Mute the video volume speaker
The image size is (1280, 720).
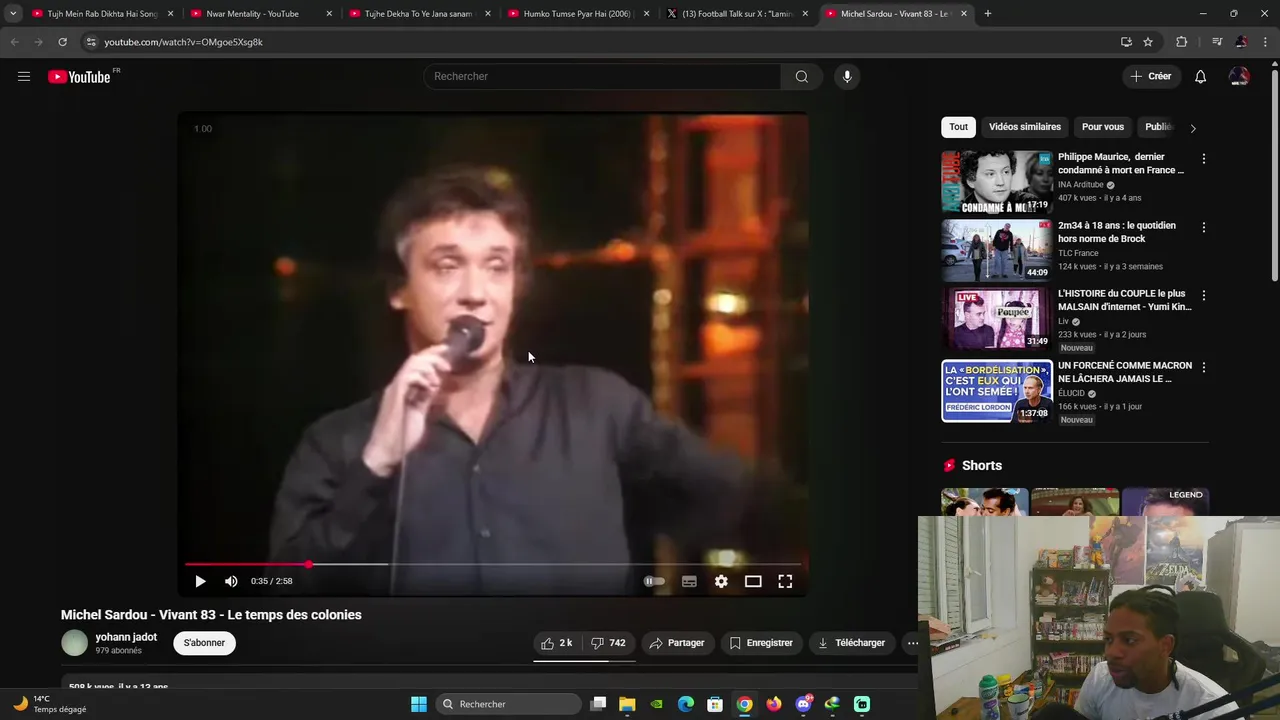tap(231, 581)
